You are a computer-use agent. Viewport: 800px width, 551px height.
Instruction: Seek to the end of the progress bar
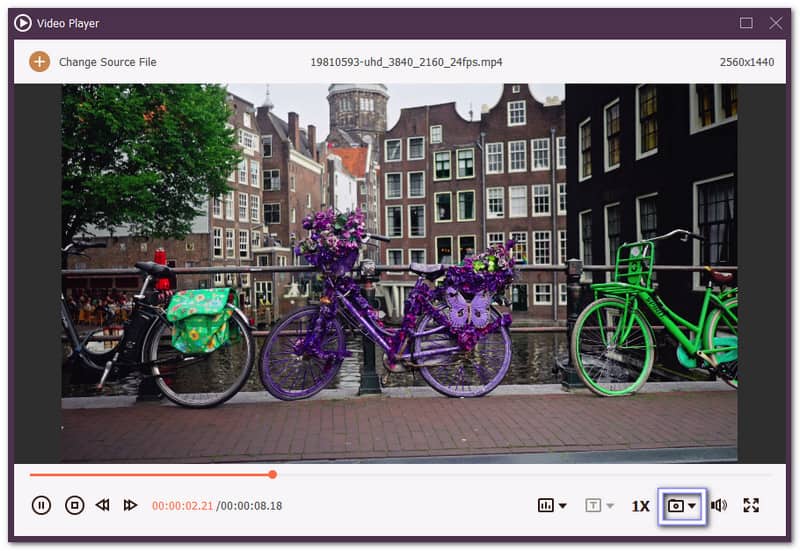pyautogui.click(x=766, y=474)
